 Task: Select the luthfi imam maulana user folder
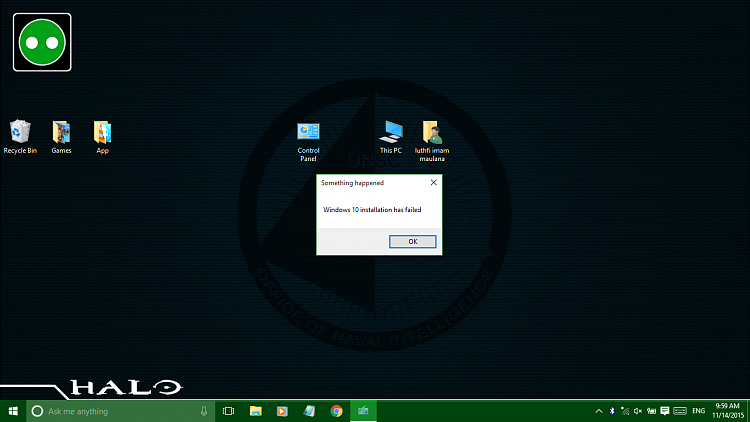[x=432, y=141]
